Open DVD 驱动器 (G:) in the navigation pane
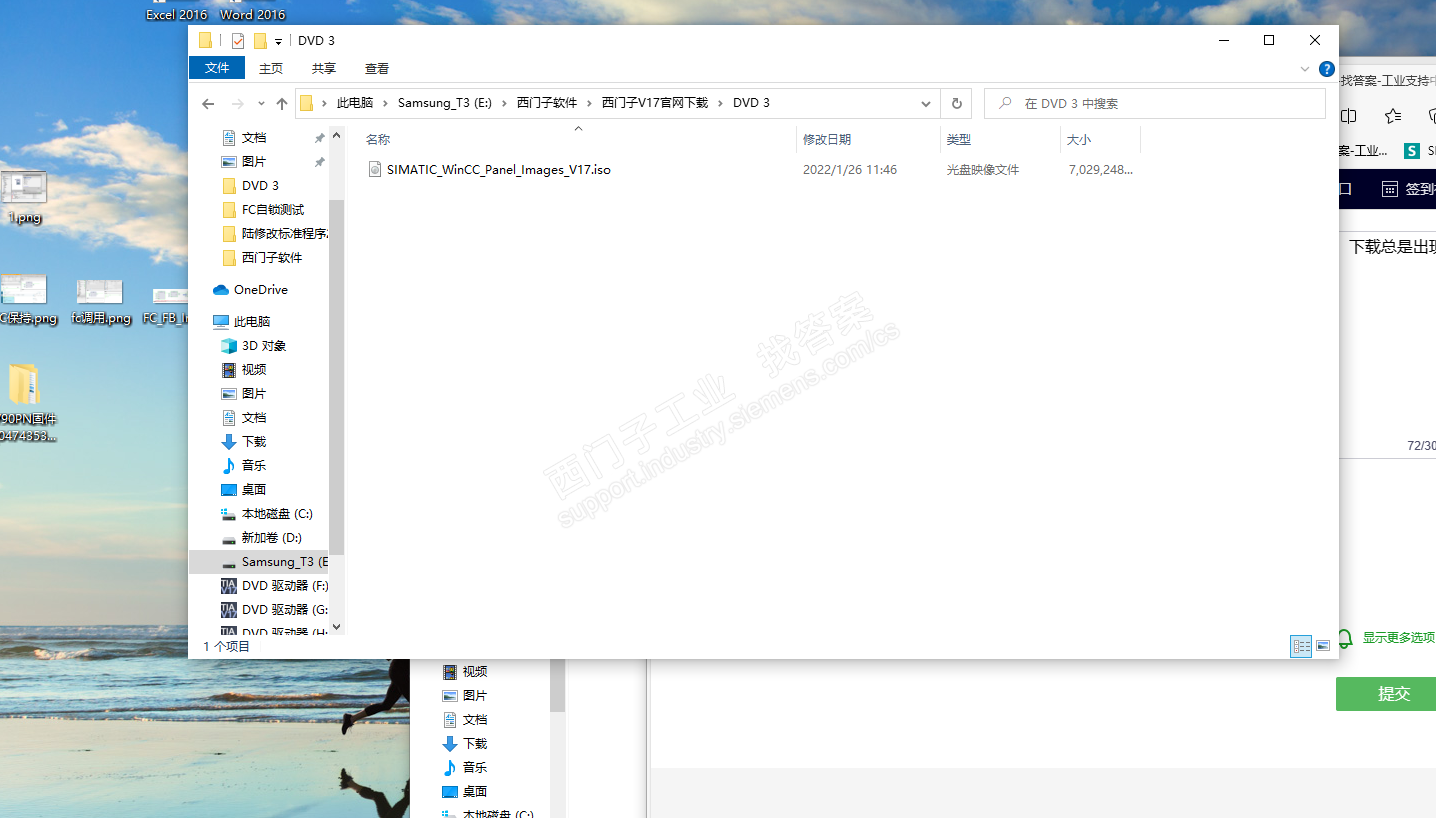 point(285,610)
